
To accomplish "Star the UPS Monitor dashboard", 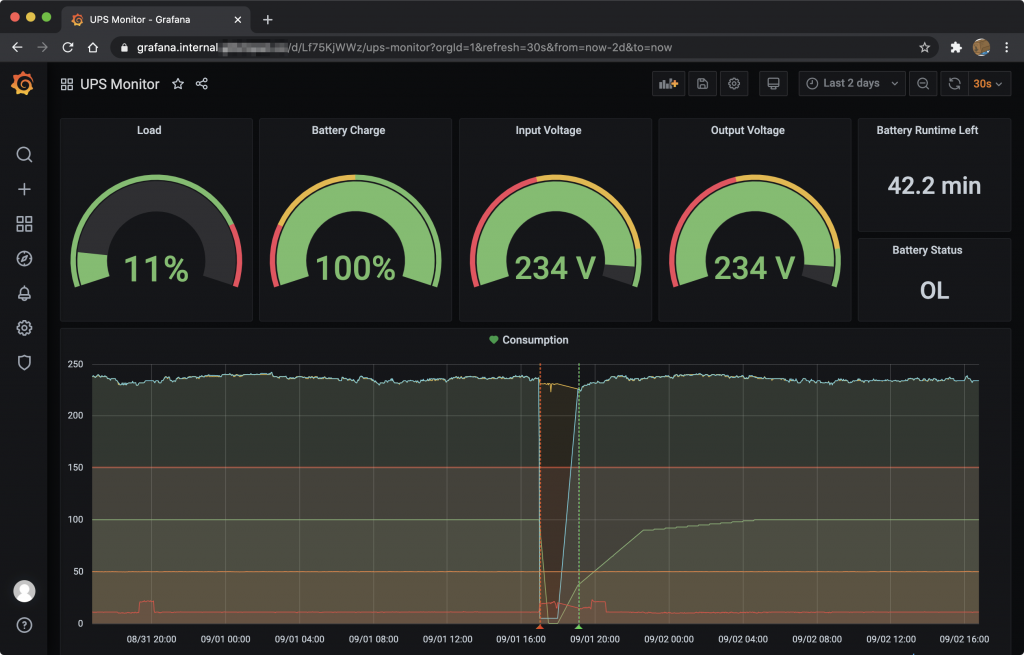I will tap(178, 84).
